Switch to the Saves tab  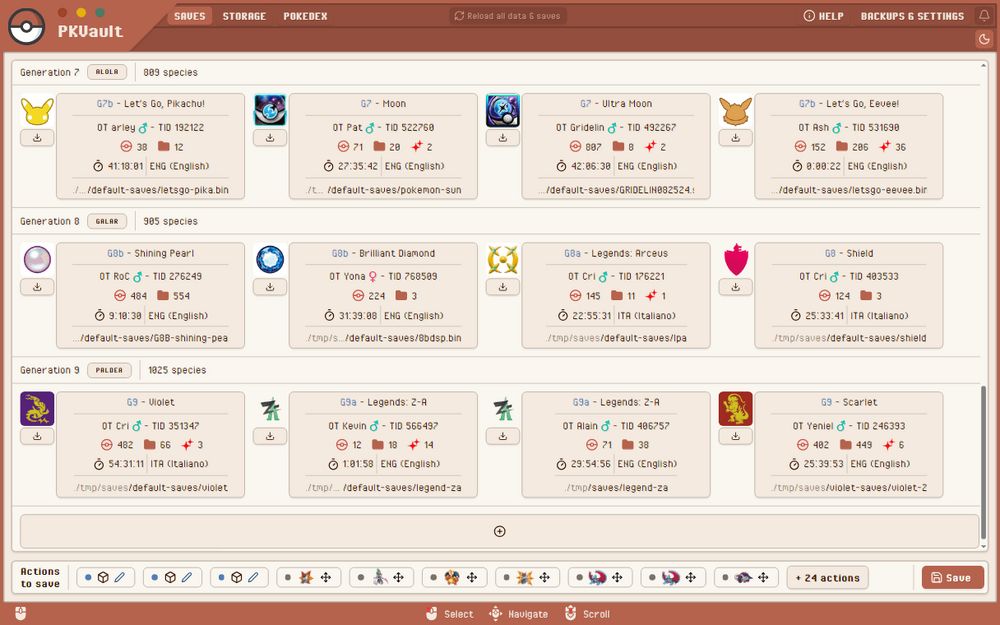coord(190,16)
